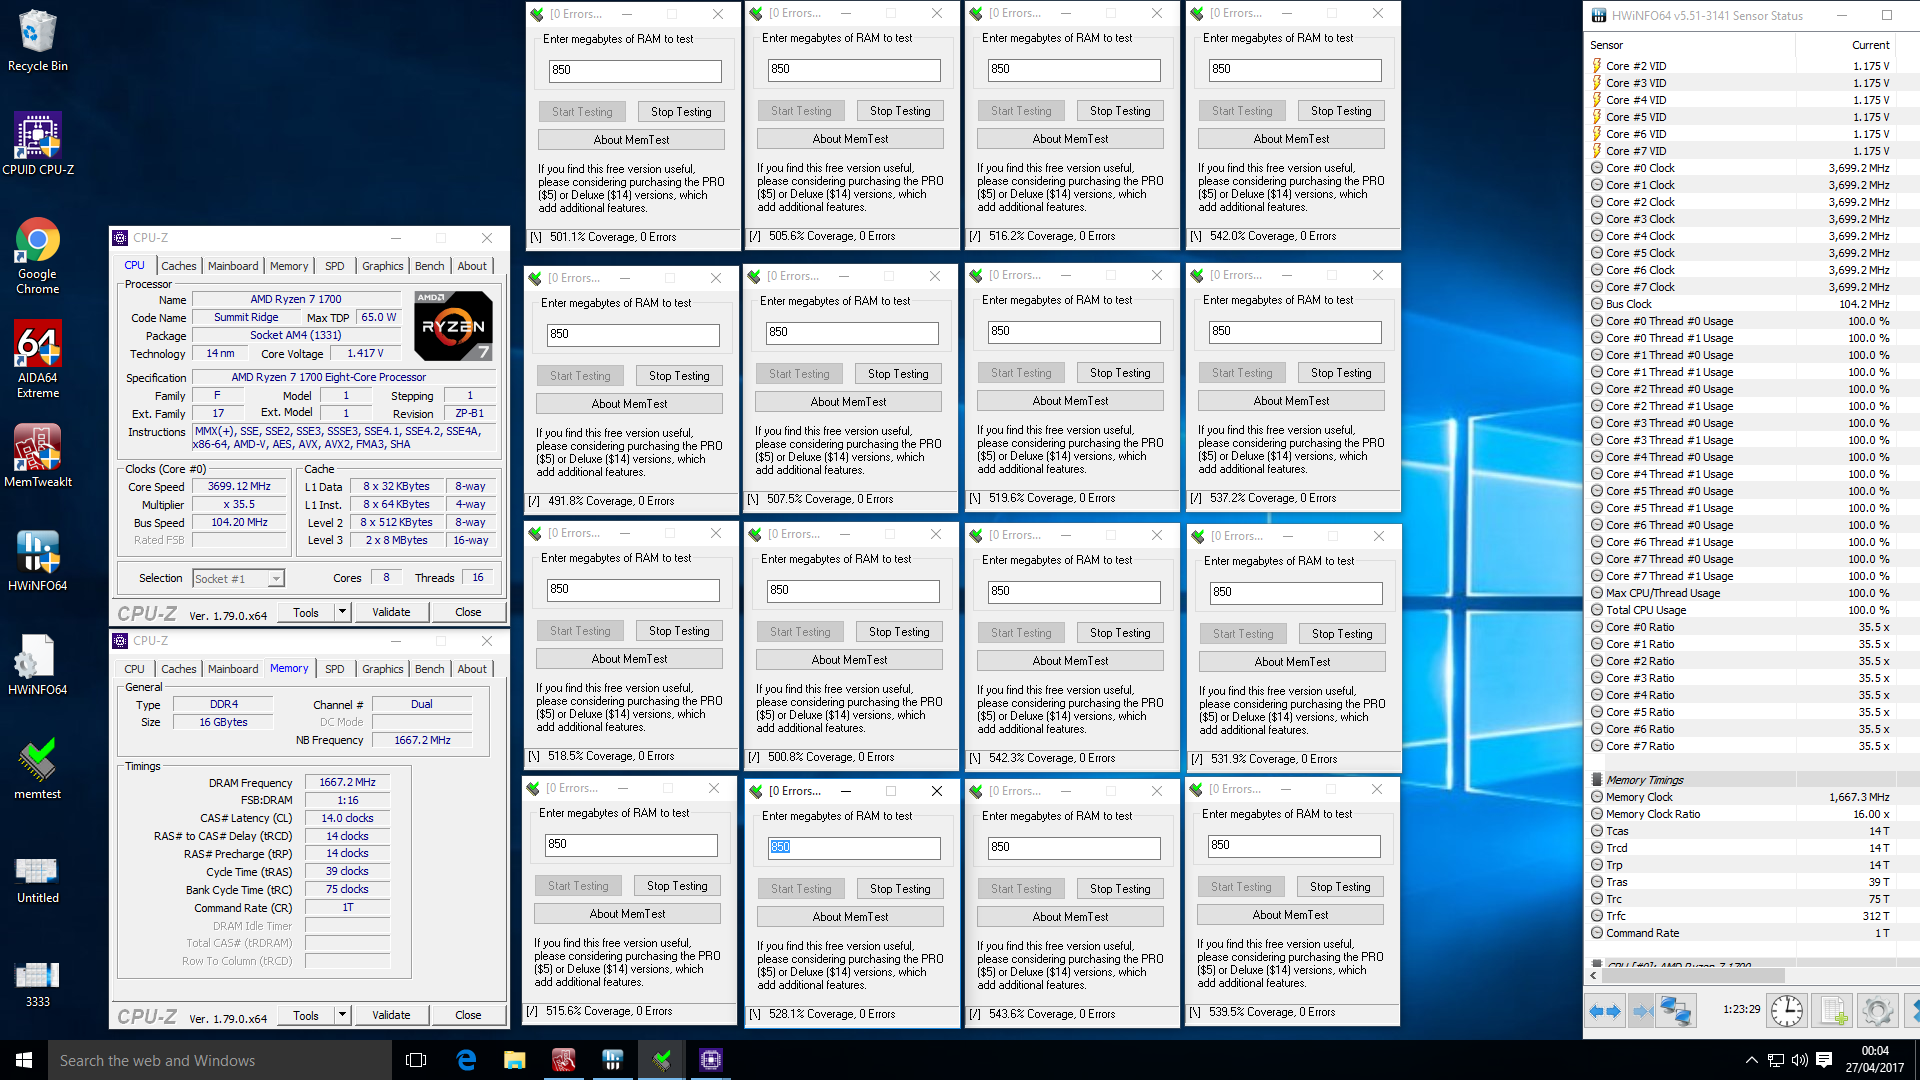Screen dimensions: 1920x1080
Task: Click RAM megabytes field in MemTest at 528.1% coverage
Action: coord(854,847)
